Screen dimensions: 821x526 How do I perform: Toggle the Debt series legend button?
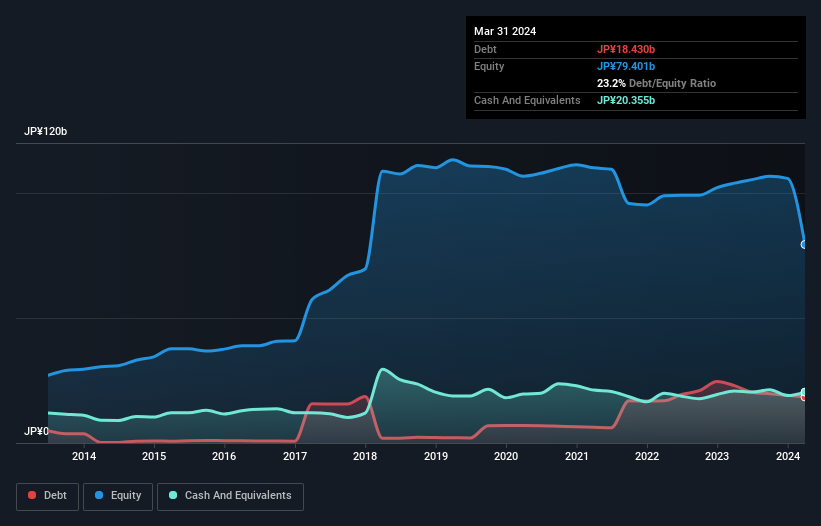48,496
